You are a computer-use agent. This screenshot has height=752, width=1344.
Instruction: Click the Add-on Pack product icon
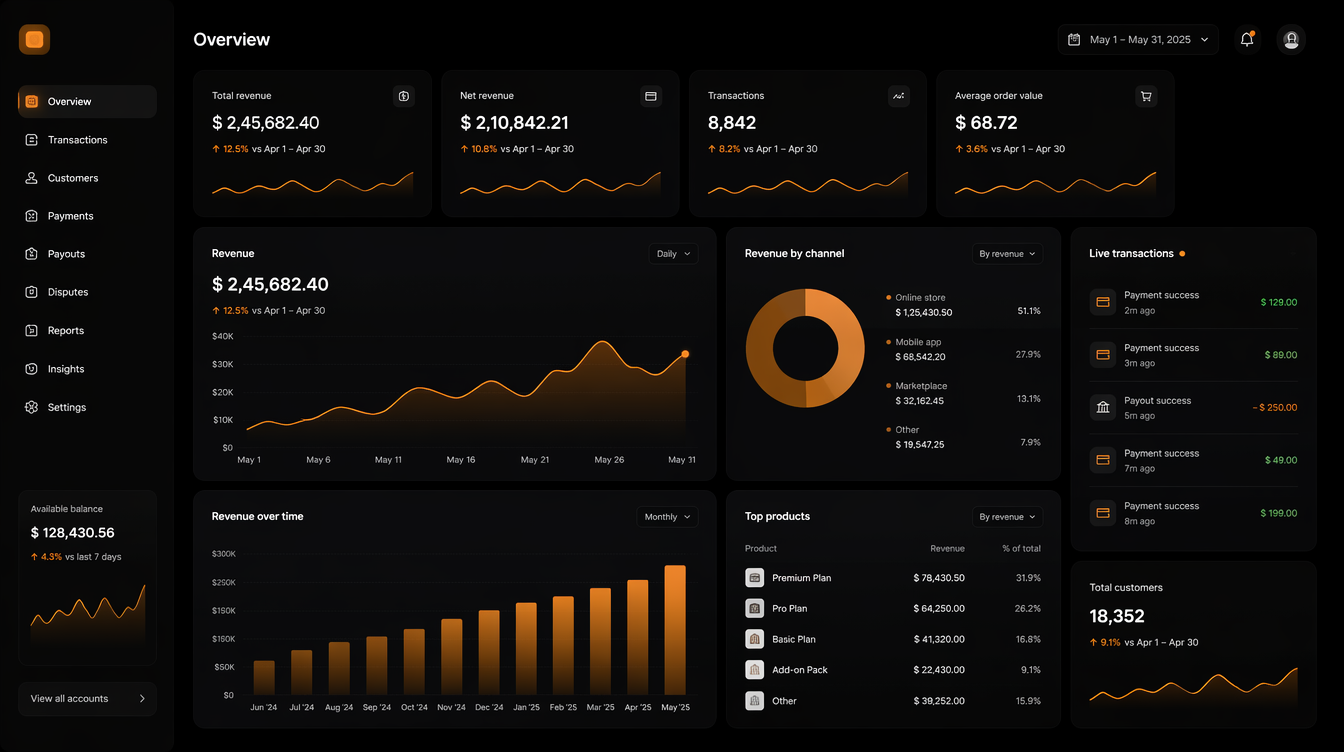(755, 670)
